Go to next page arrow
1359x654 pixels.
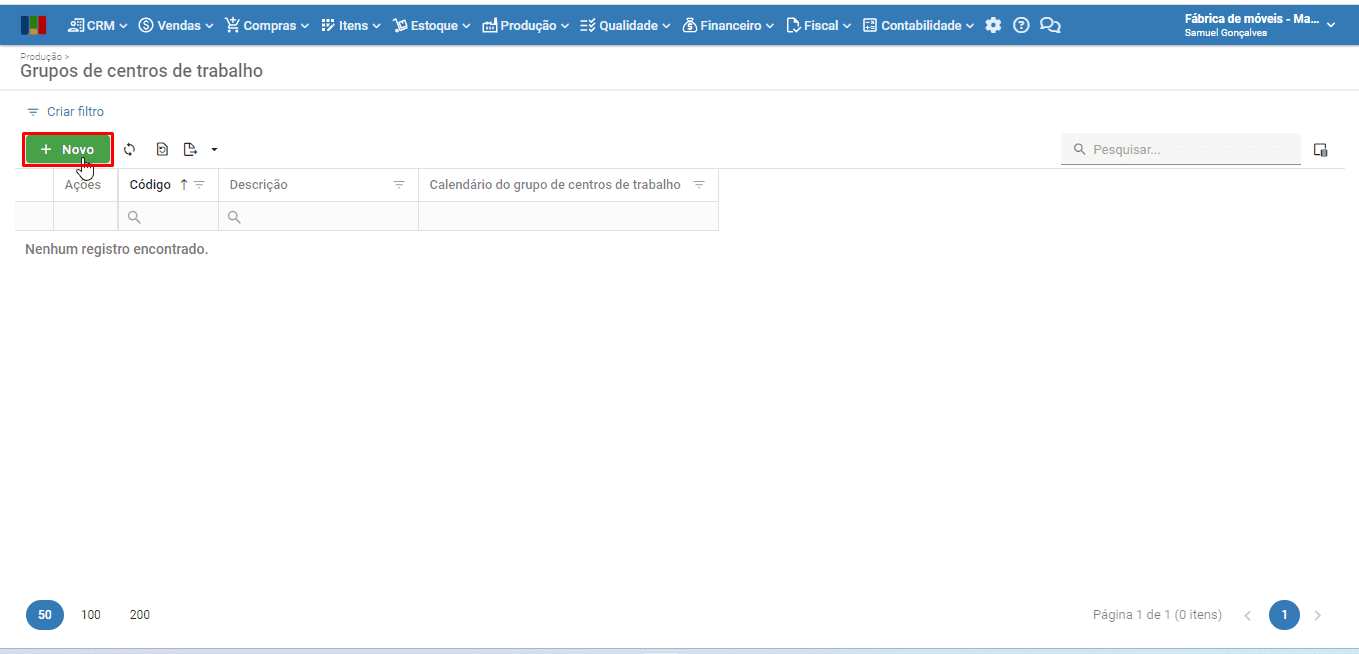pyautogui.click(x=1318, y=615)
